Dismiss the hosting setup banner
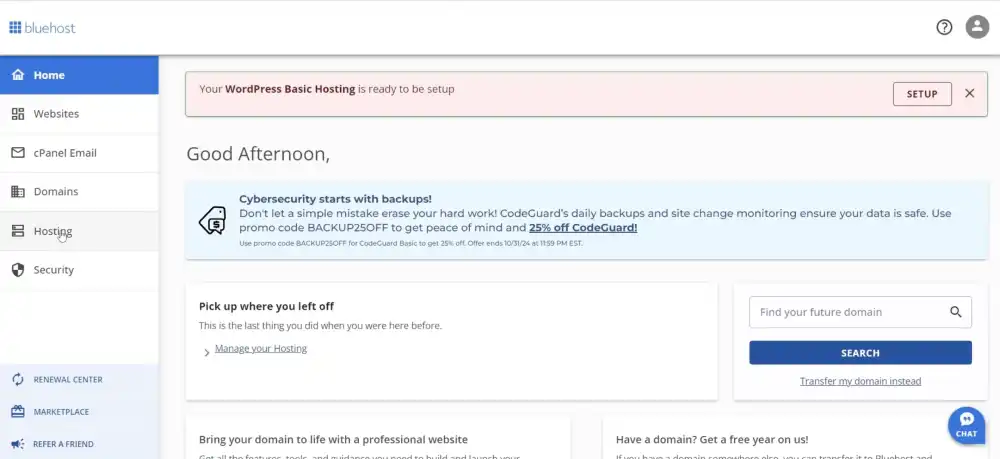Viewport: 1000px width, 459px height. (969, 94)
